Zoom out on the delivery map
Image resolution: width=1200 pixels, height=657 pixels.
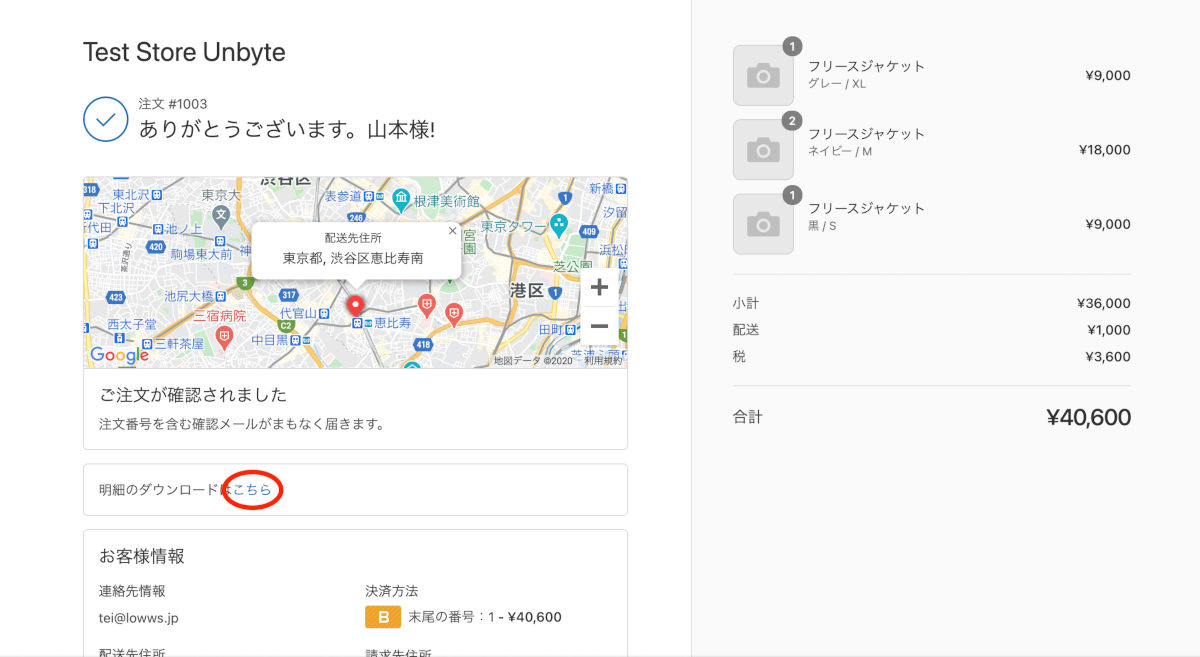(599, 326)
